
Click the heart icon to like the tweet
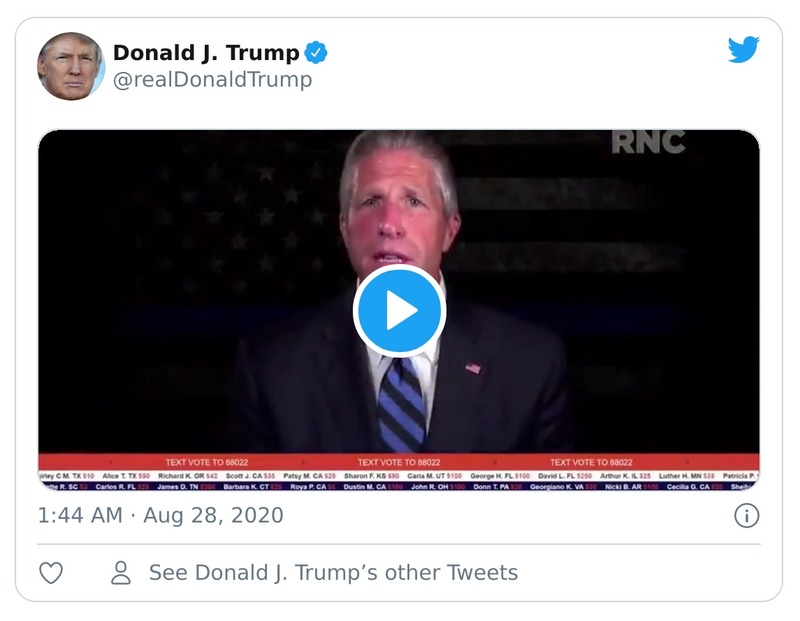click(50, 573)
